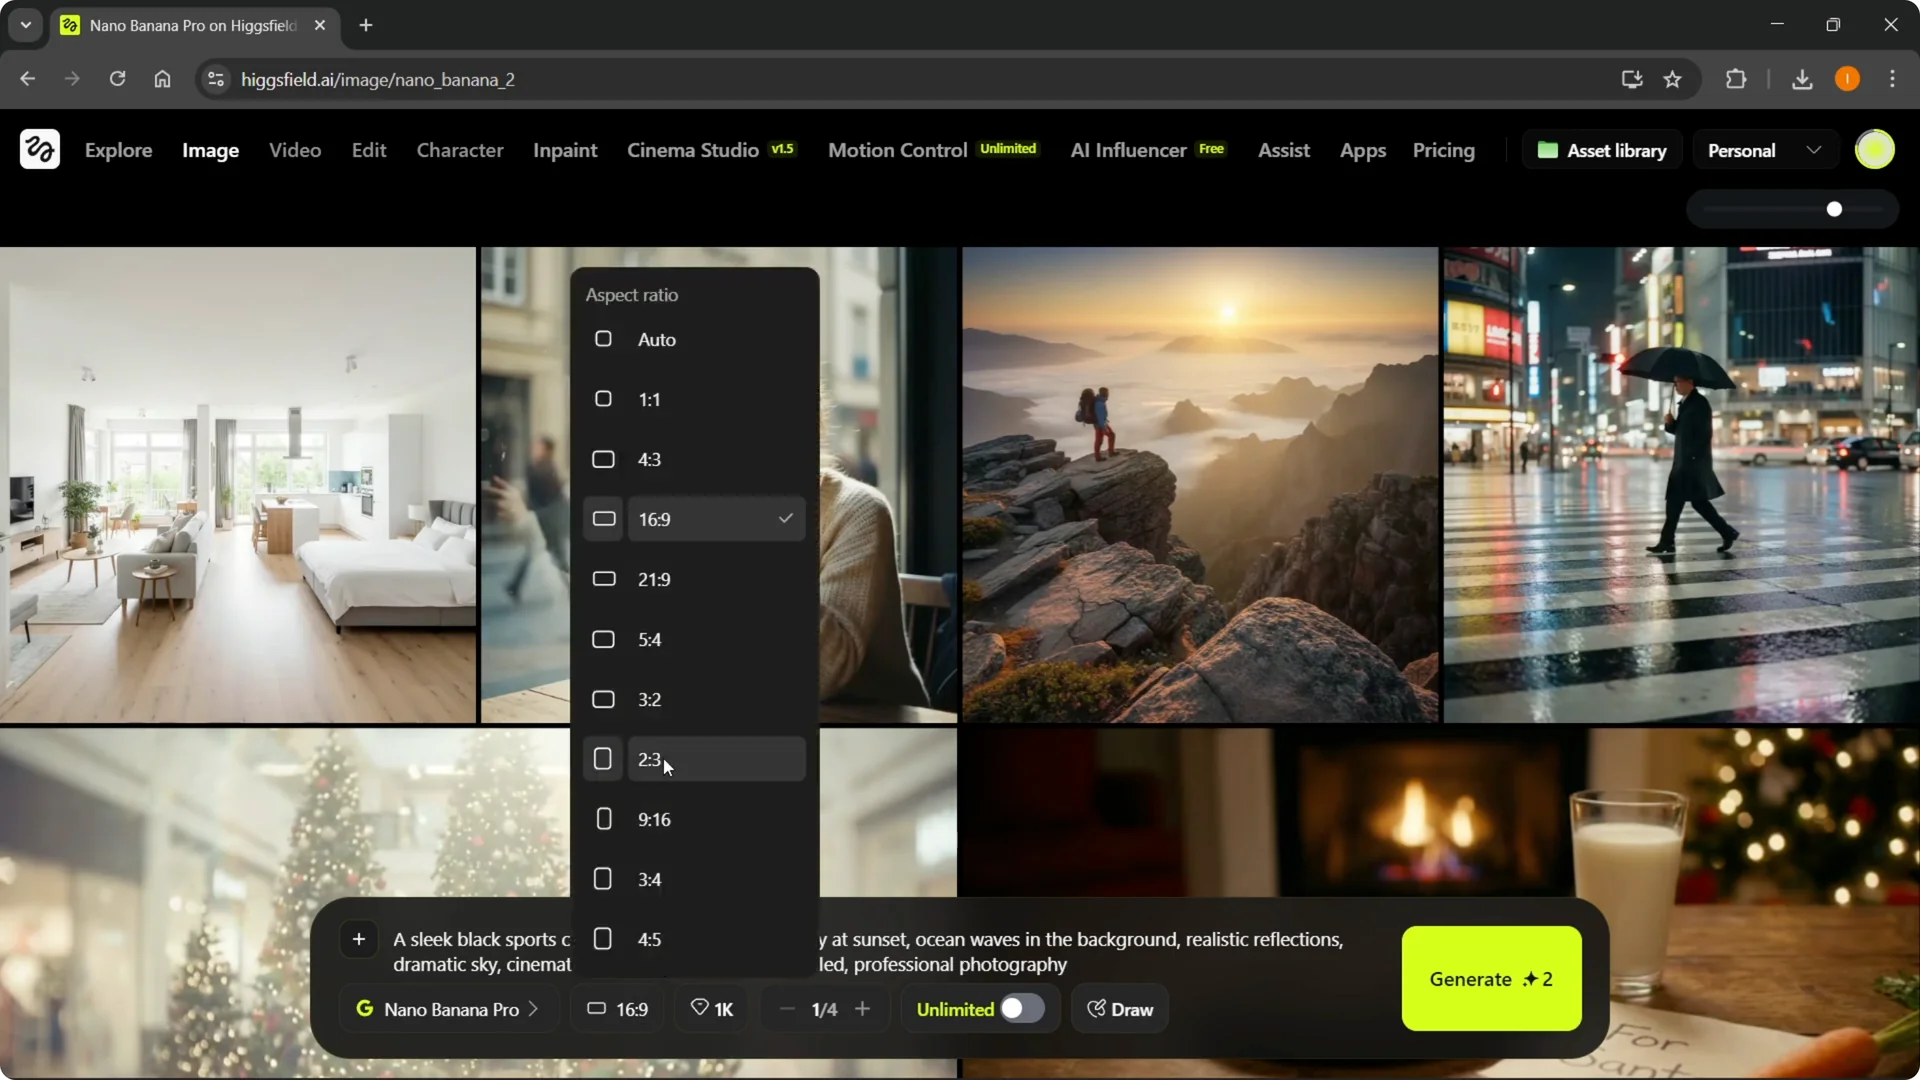Increase image count with the plus stepper

coord(864,1008)
